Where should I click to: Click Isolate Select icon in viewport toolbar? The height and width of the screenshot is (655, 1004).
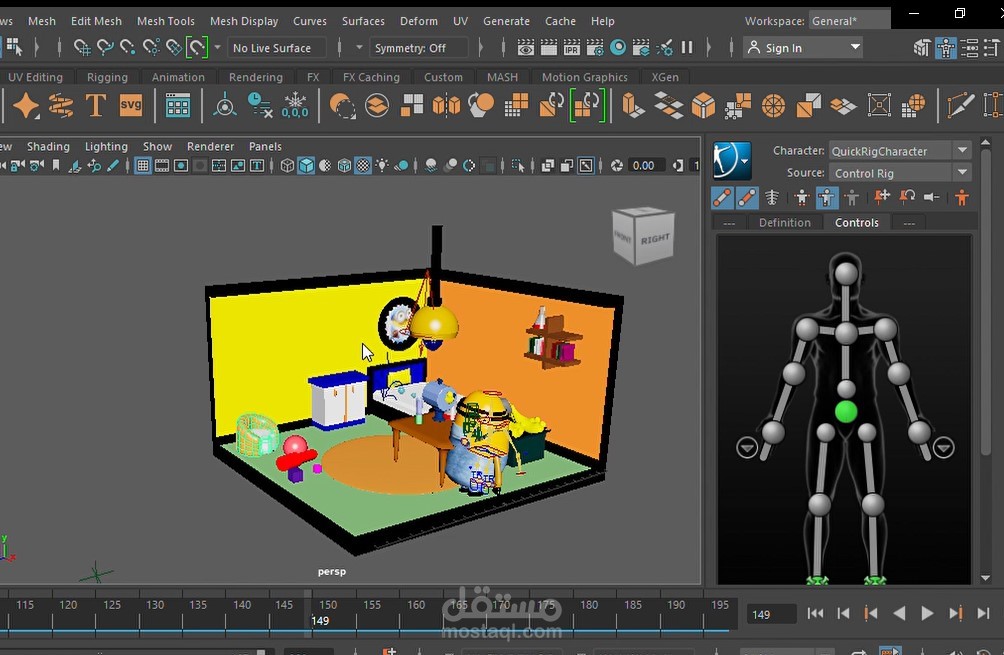518,166
